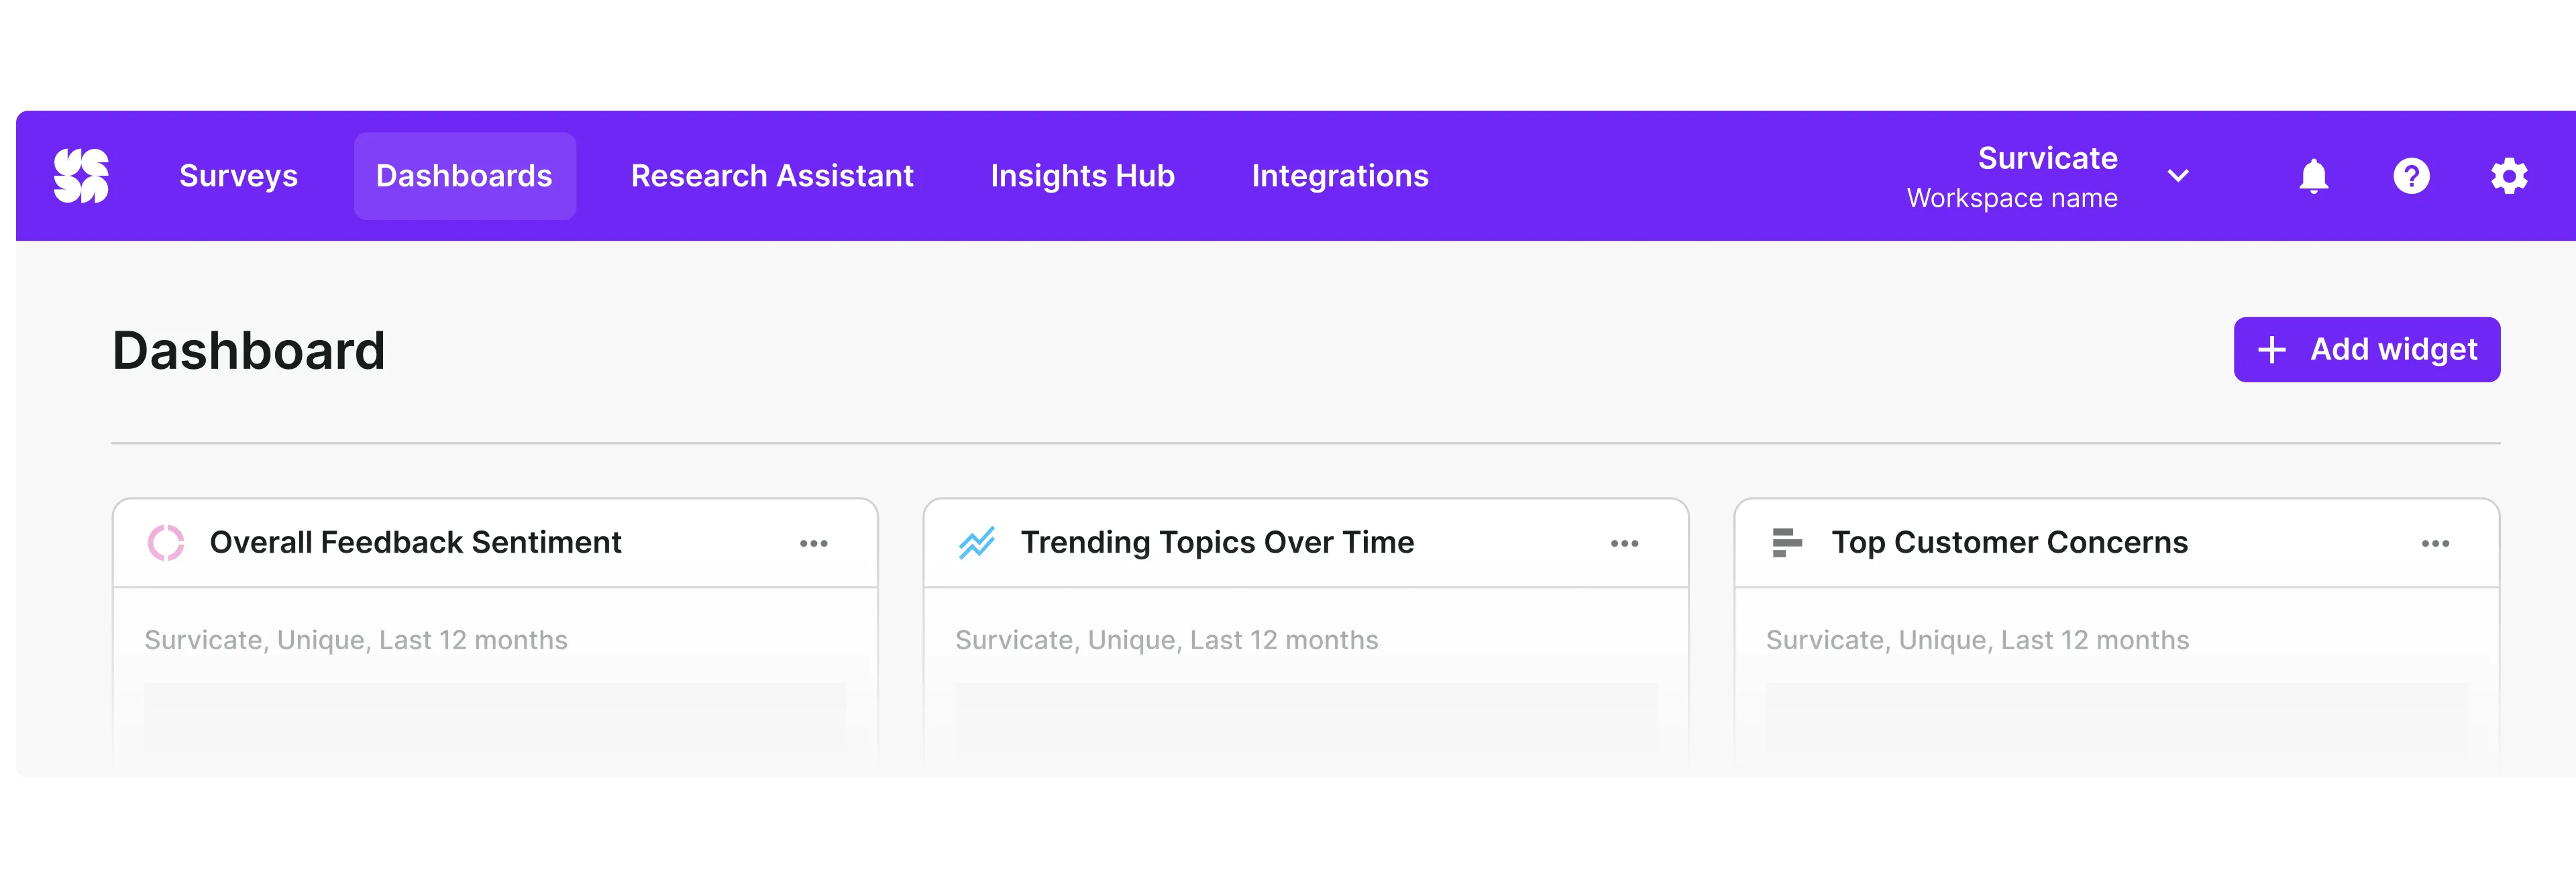Open Overall Feedback Sentiment widget options menu
2576x888 pixels.
[814, 543]
